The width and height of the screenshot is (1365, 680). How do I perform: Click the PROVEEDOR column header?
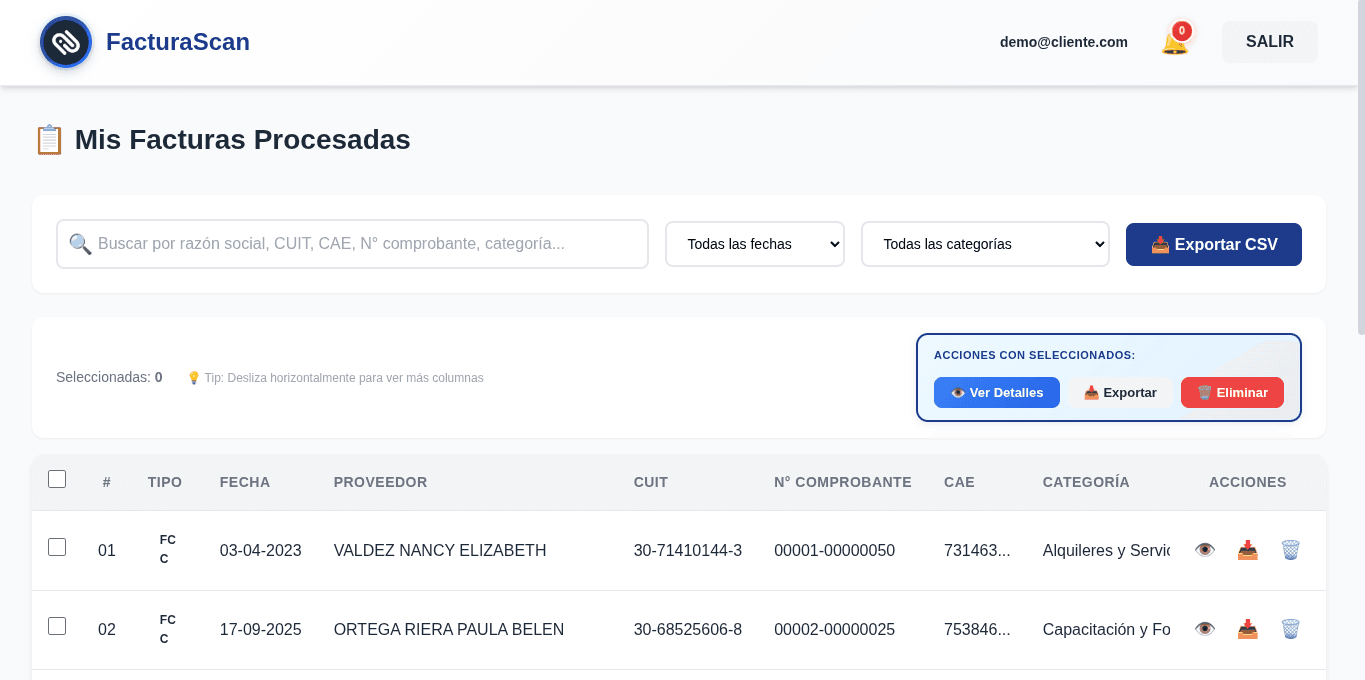(x=380, y=482)
